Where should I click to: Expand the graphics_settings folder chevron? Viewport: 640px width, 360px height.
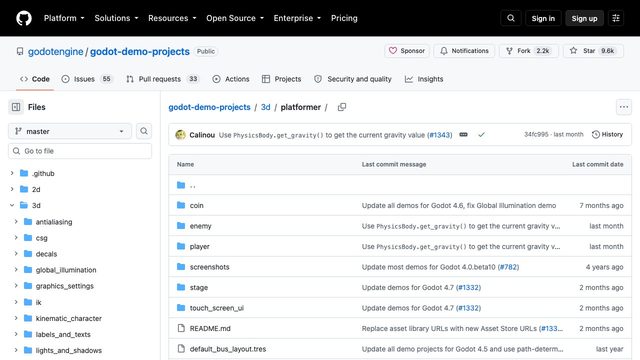pos(16,285)
